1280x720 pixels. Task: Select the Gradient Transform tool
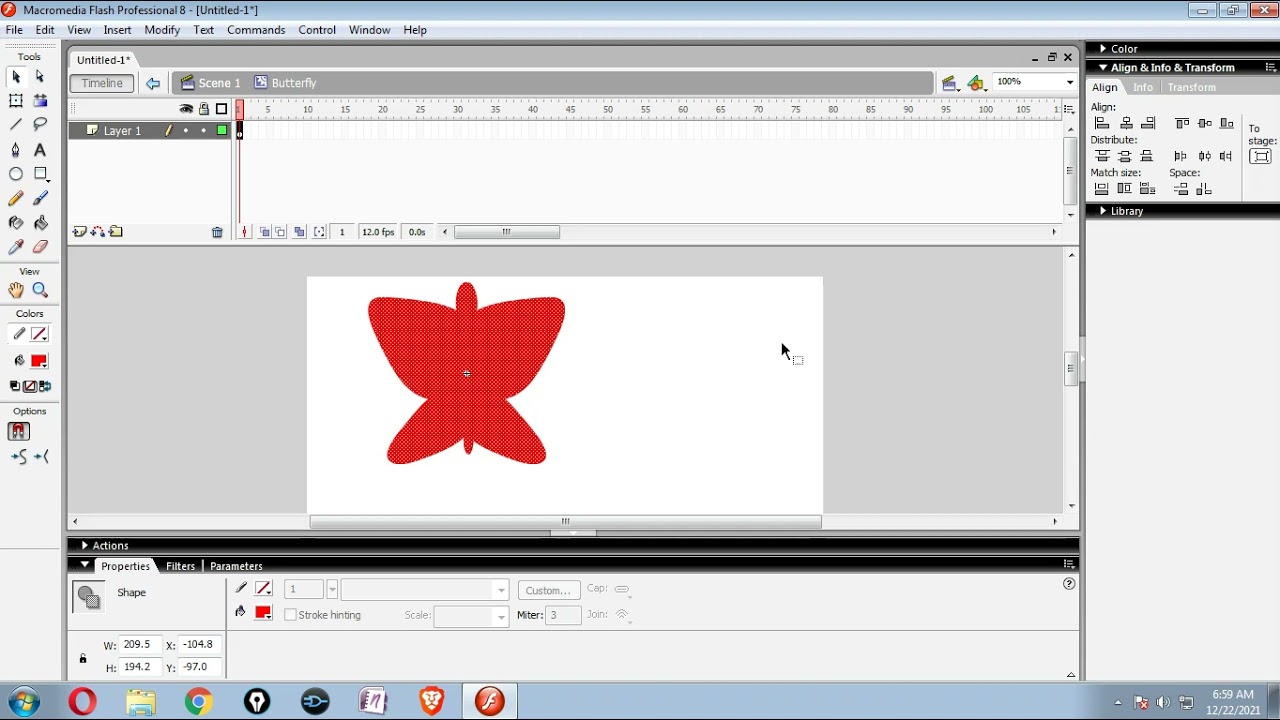tap(40, 101)
